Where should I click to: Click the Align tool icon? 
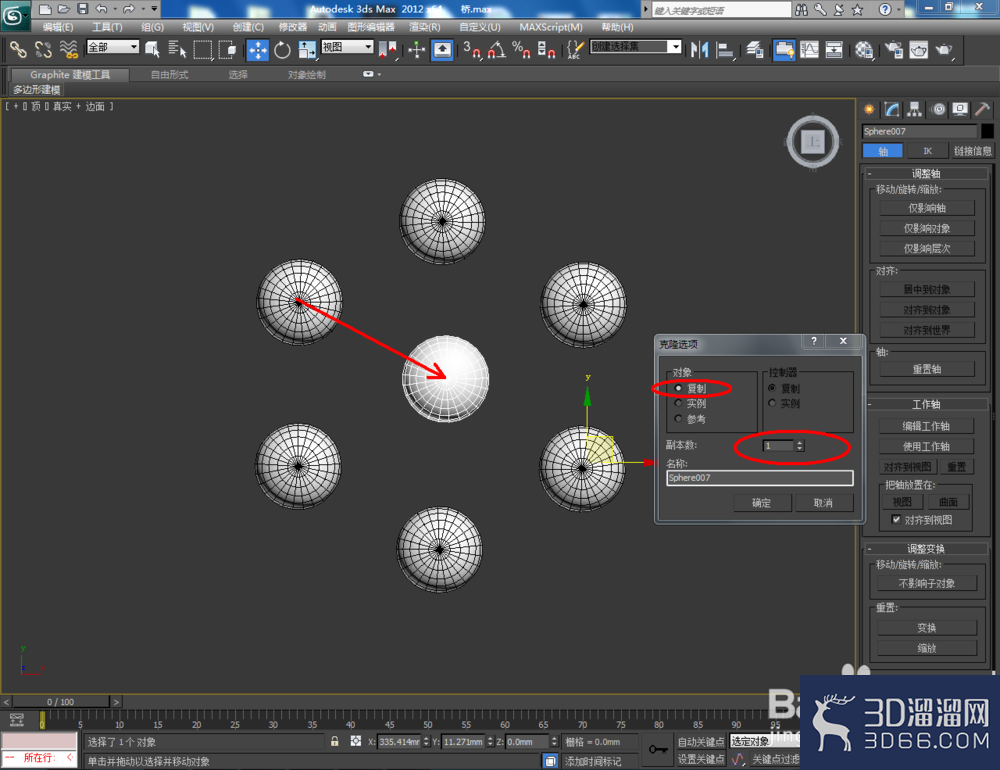[x=724, y=50]
